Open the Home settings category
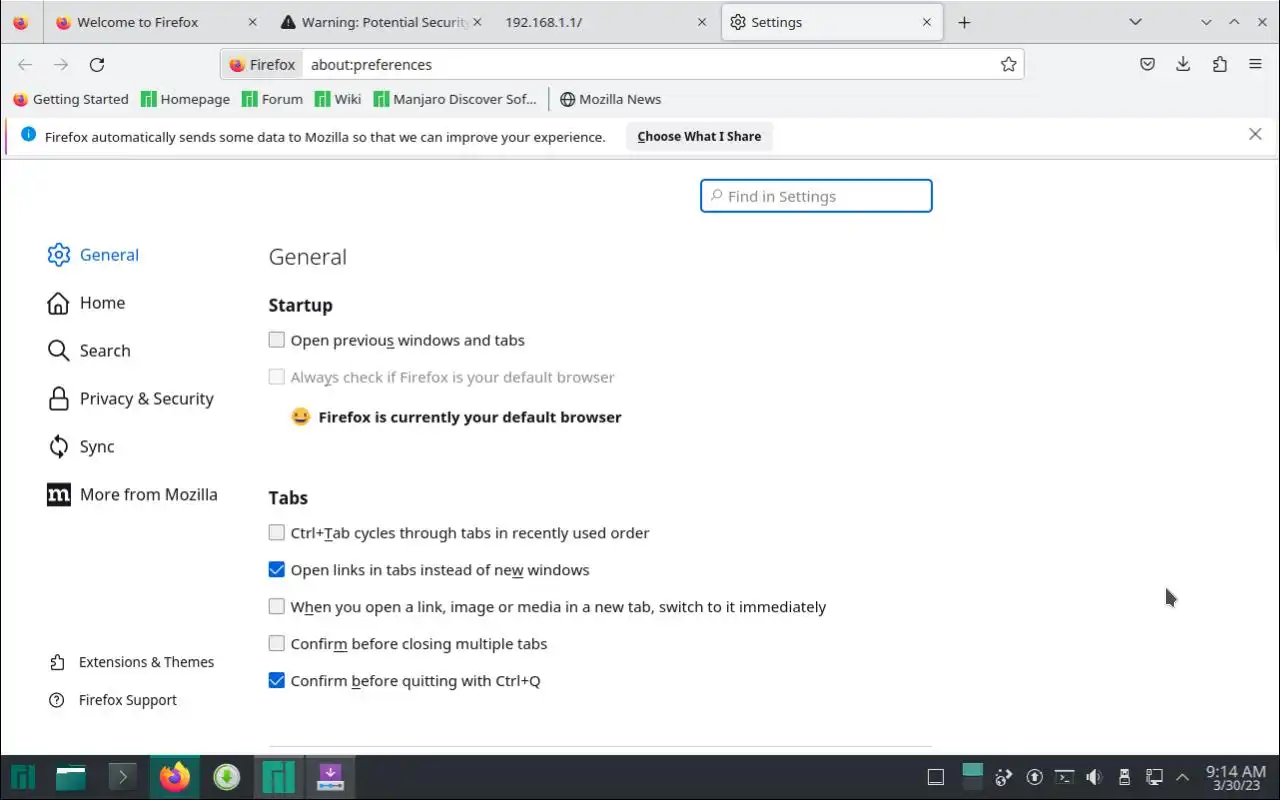This screenshot has width=1280, height=800. coord(86,303)
